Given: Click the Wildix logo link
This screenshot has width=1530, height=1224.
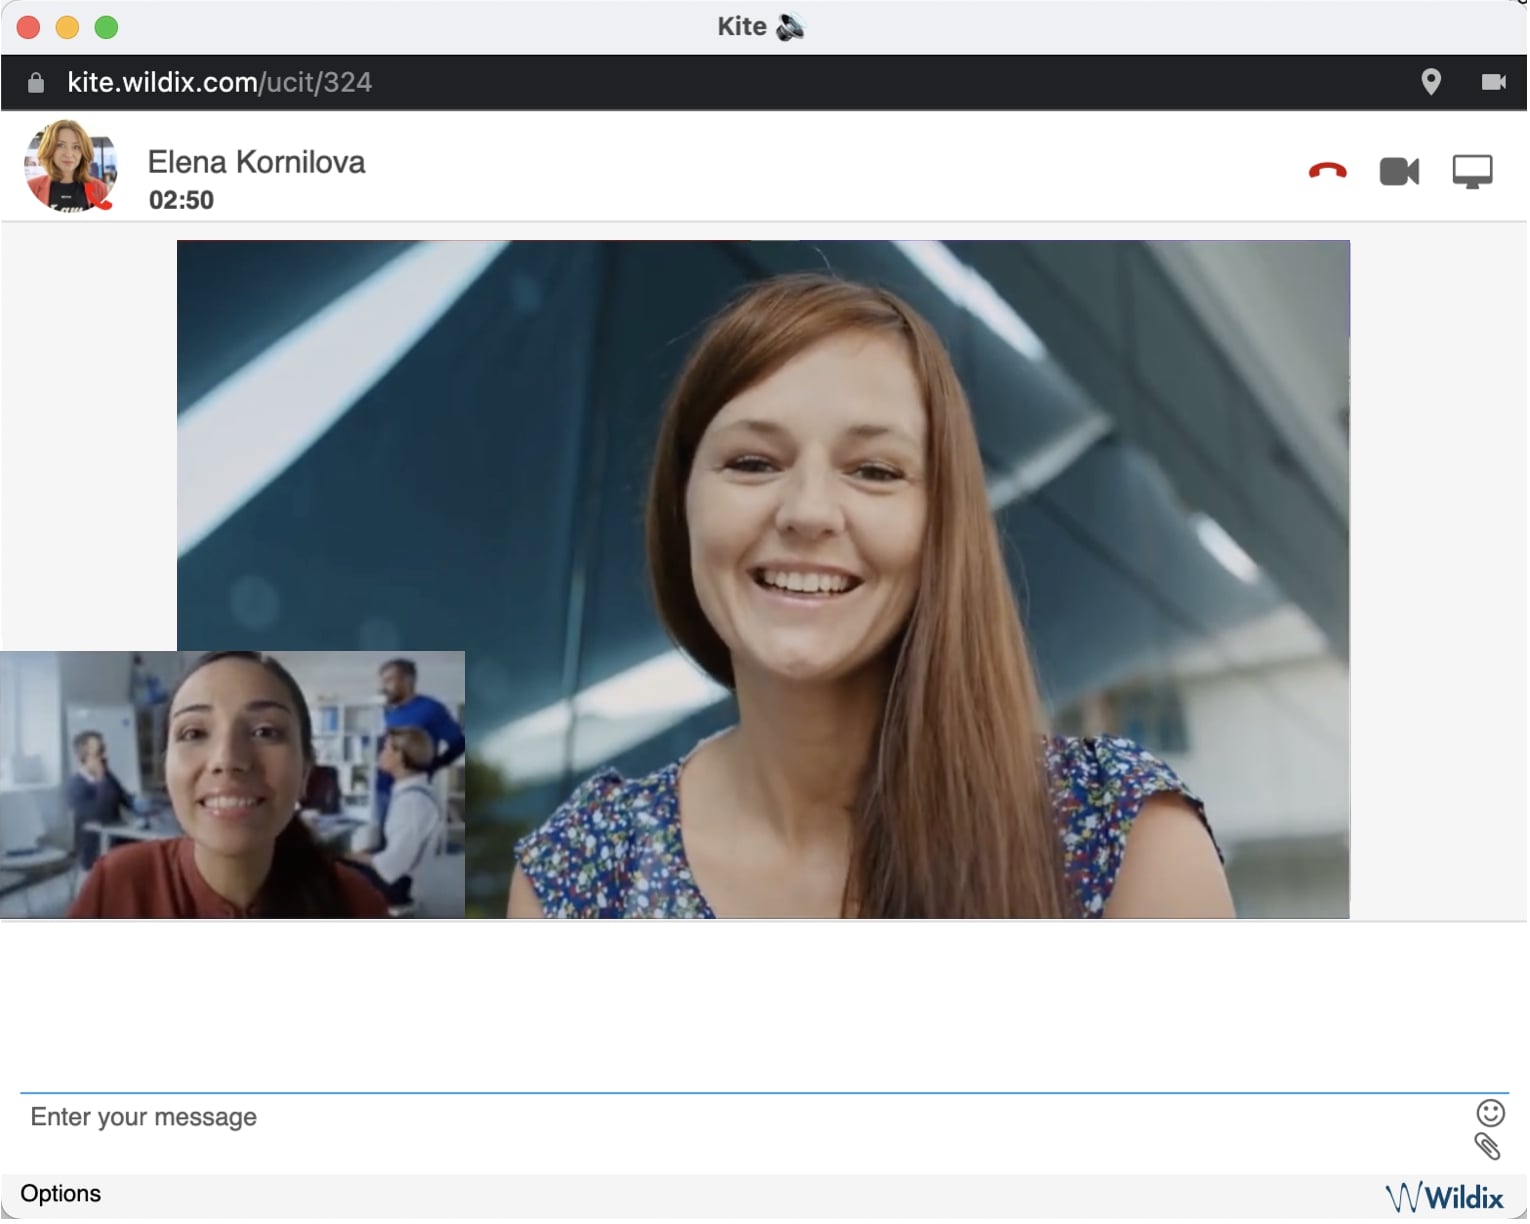Looking at the screenshot, I should click(1445, 1197).
